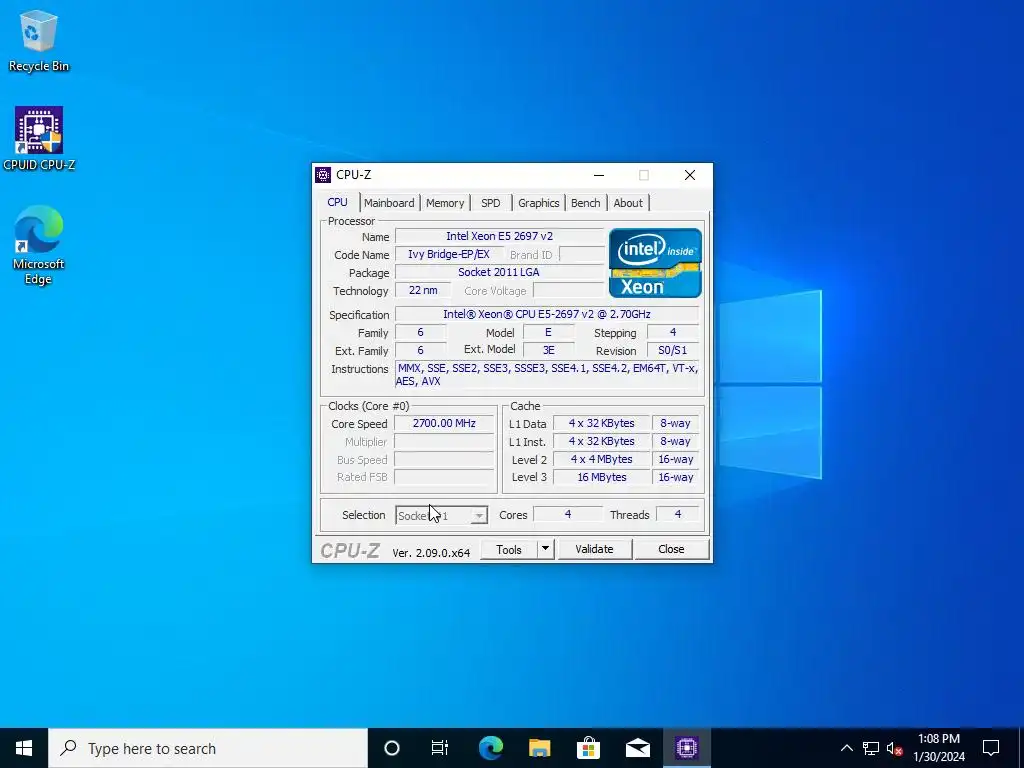1024x768 pixels.
Task: Switch to the Memory tab
Action: [x=445, y=203]
